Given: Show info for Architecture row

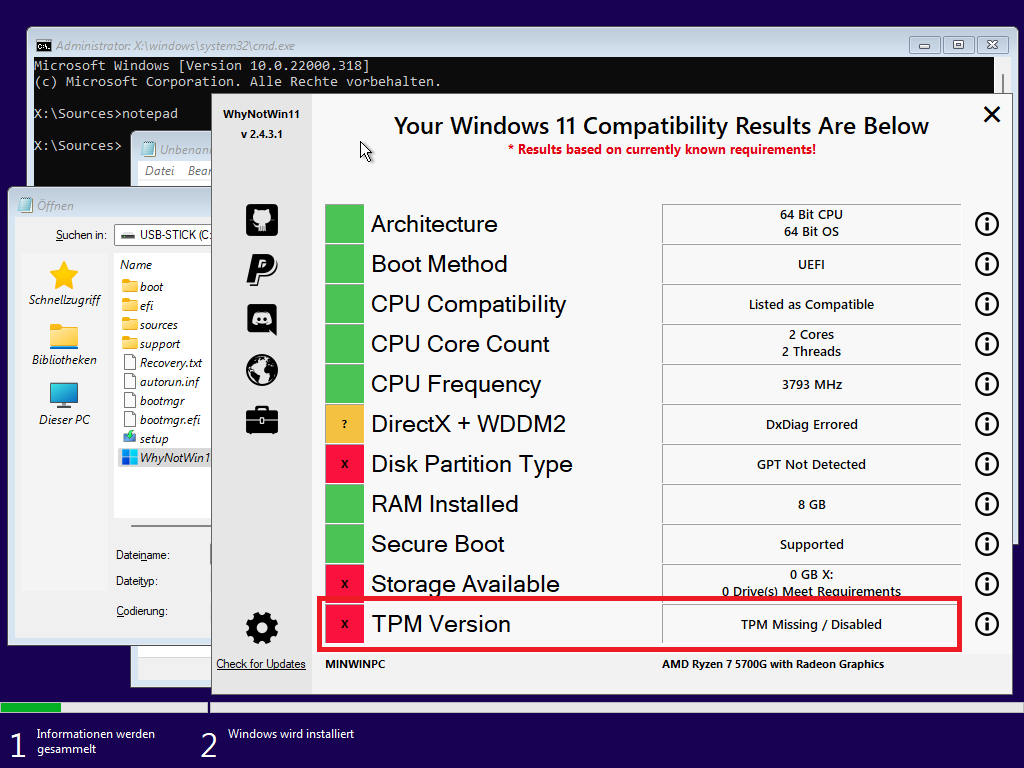Looking at the screenshot, I should coord(987,224).
